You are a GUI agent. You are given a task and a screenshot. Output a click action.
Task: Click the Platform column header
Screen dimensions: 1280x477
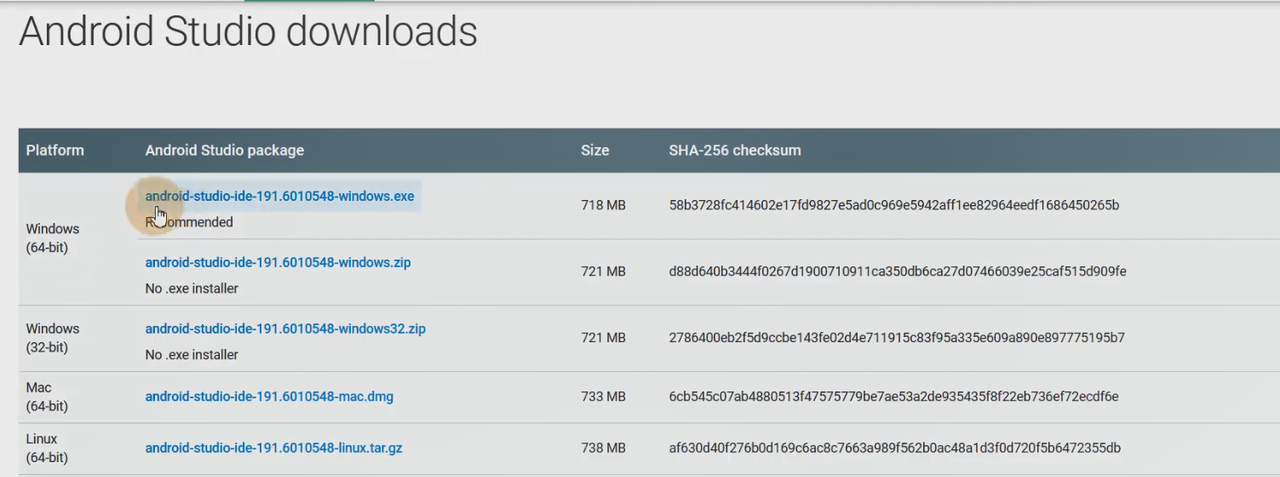[55, 150]
